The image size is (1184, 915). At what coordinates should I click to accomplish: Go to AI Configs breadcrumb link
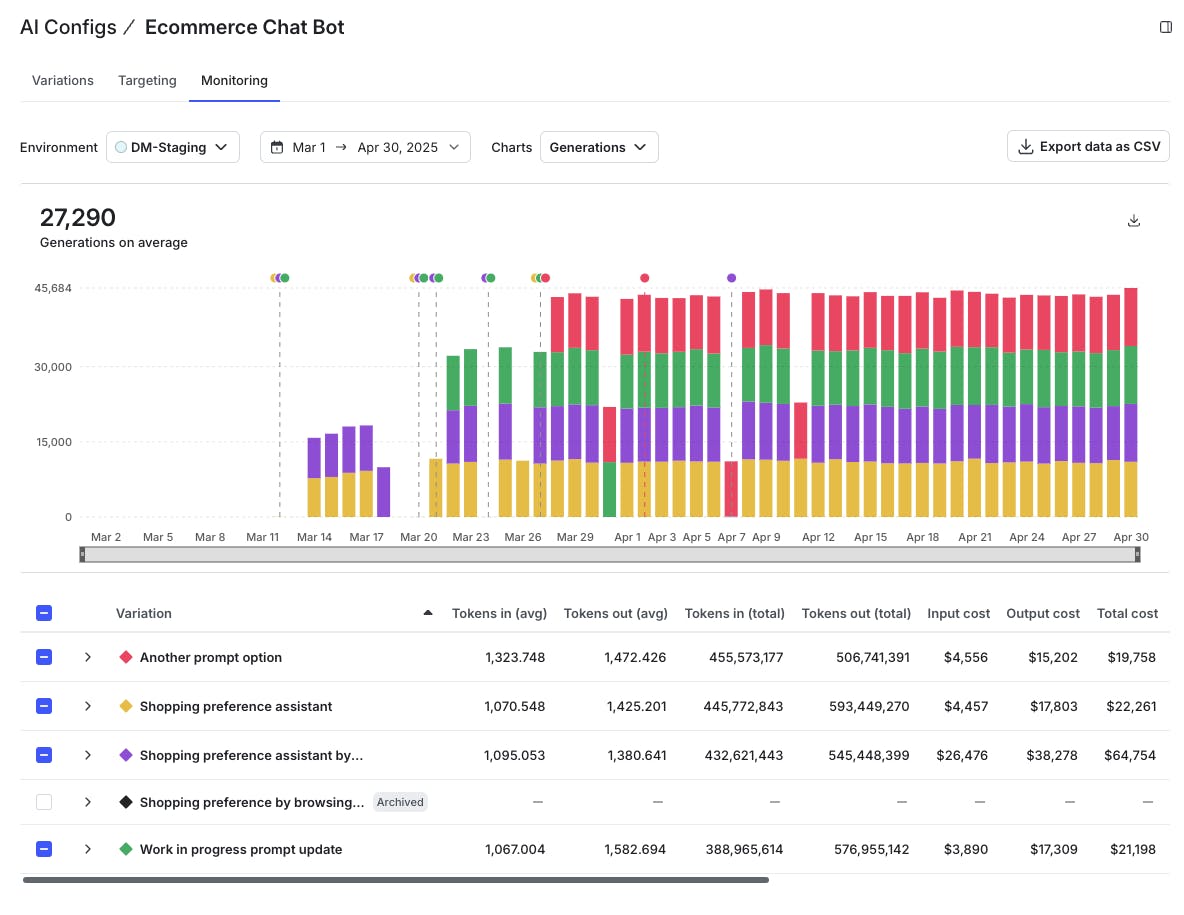click(x=68, y=27)
